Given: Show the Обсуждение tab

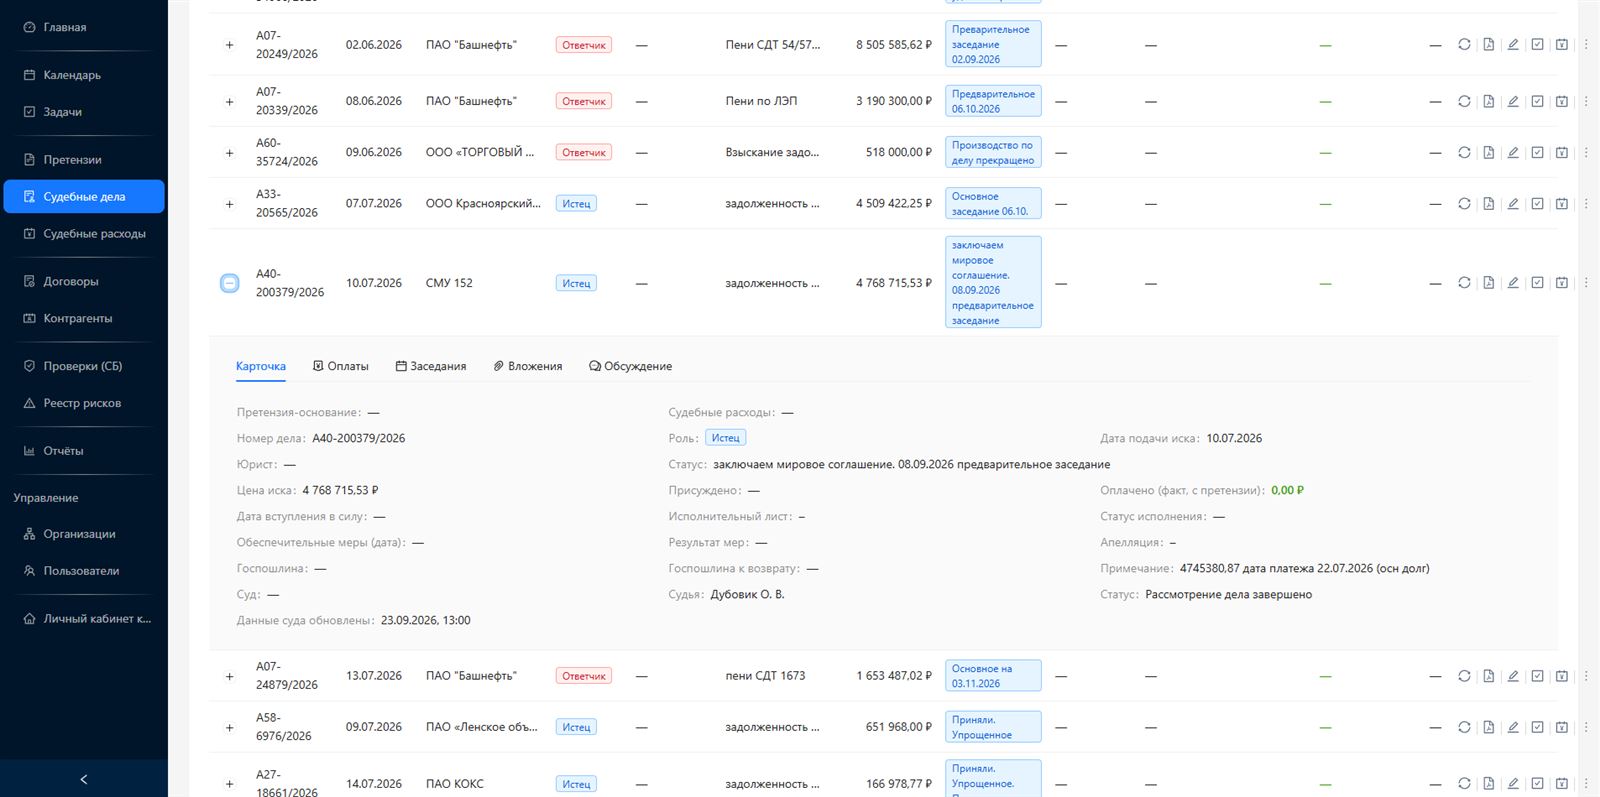Looking at the screenshot, I should (631, 366).
